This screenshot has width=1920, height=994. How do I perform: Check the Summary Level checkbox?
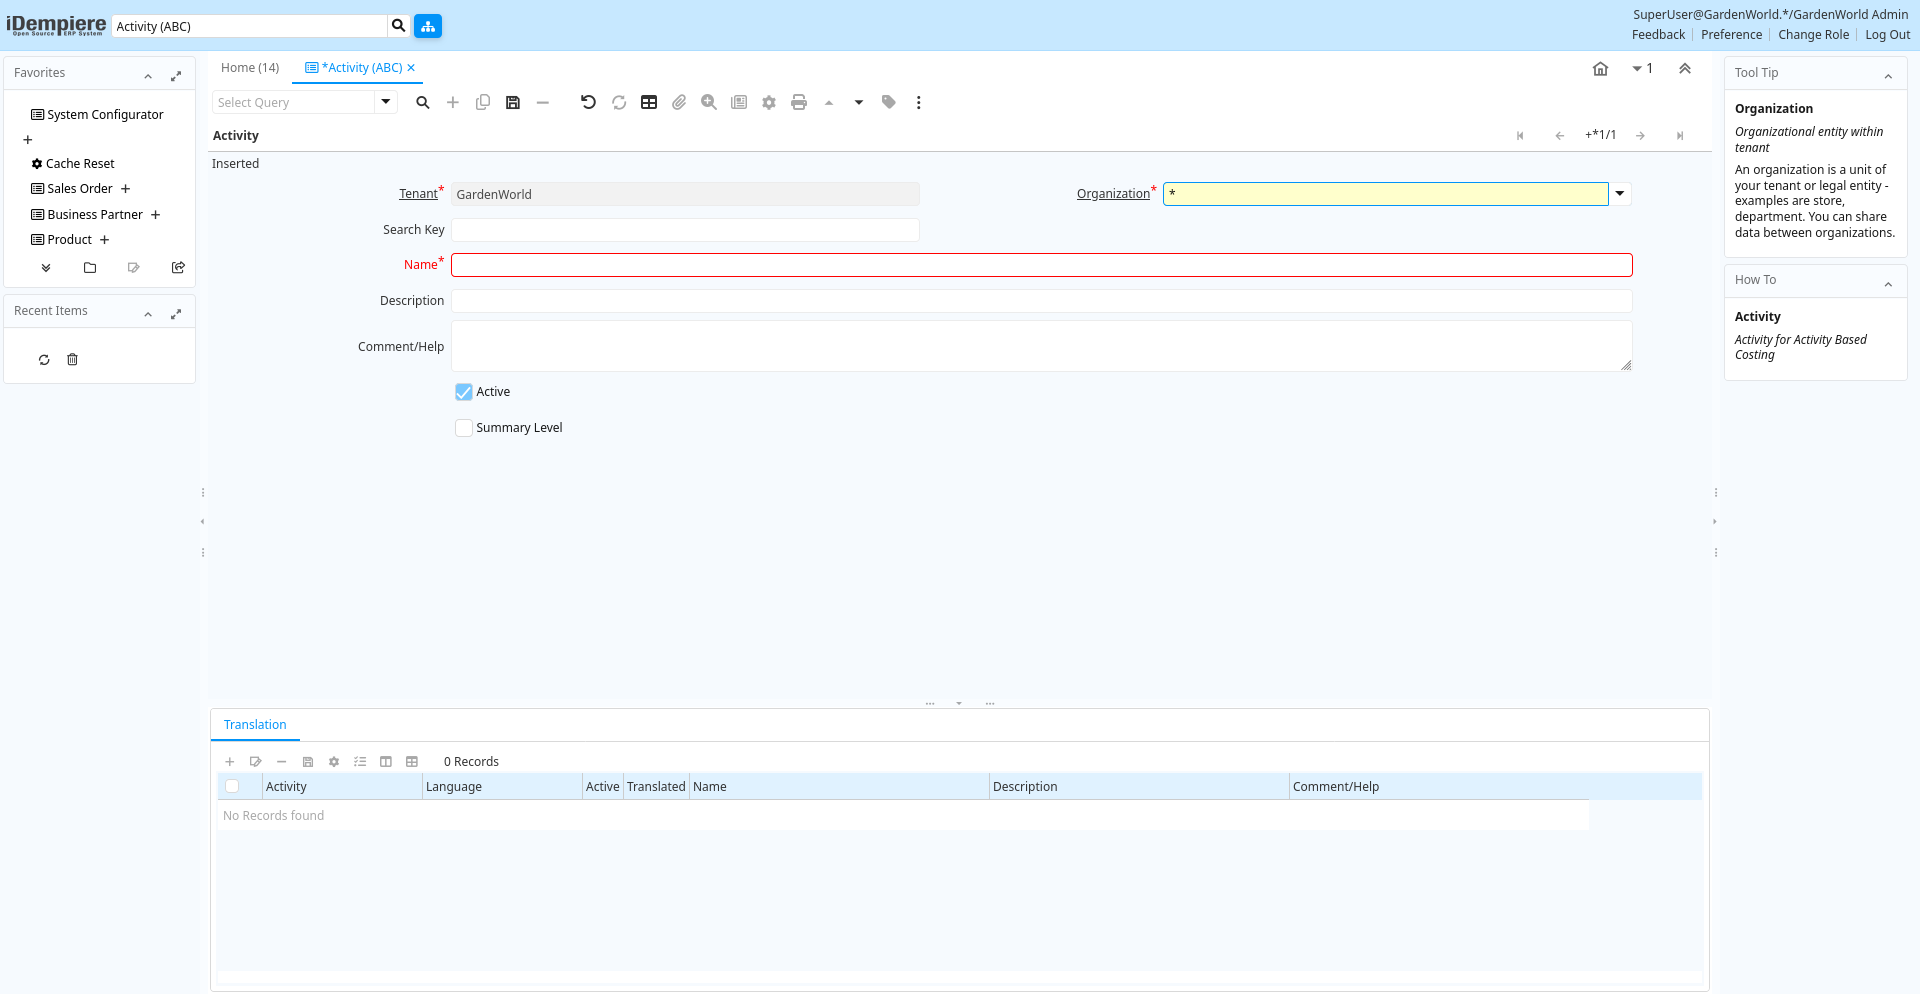(464, 428)
